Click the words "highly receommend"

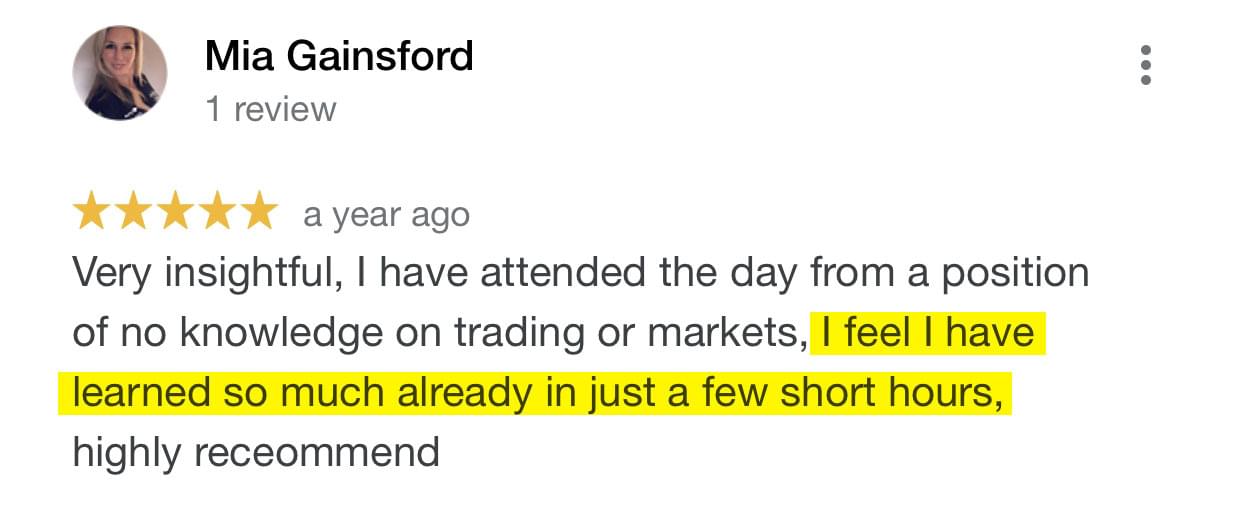256,453
